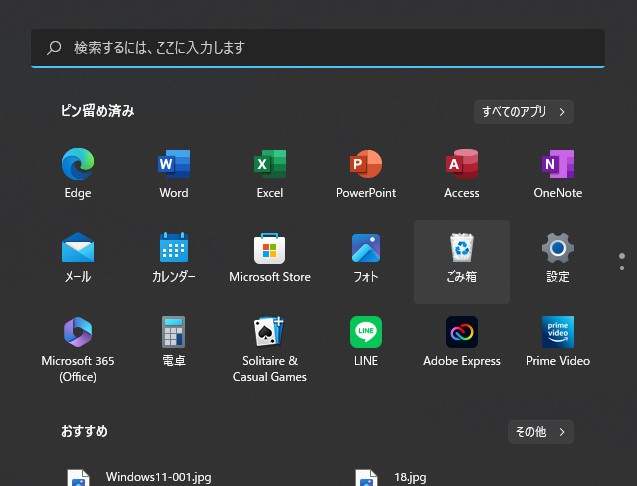Launch Adobe Express

[x=462, y=342]
